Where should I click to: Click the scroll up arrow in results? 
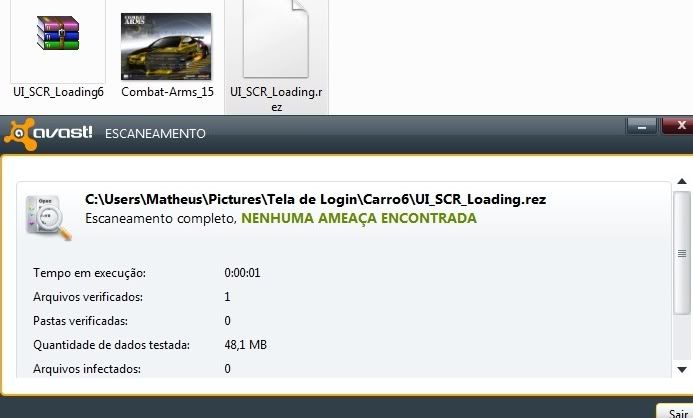[682, 181]
